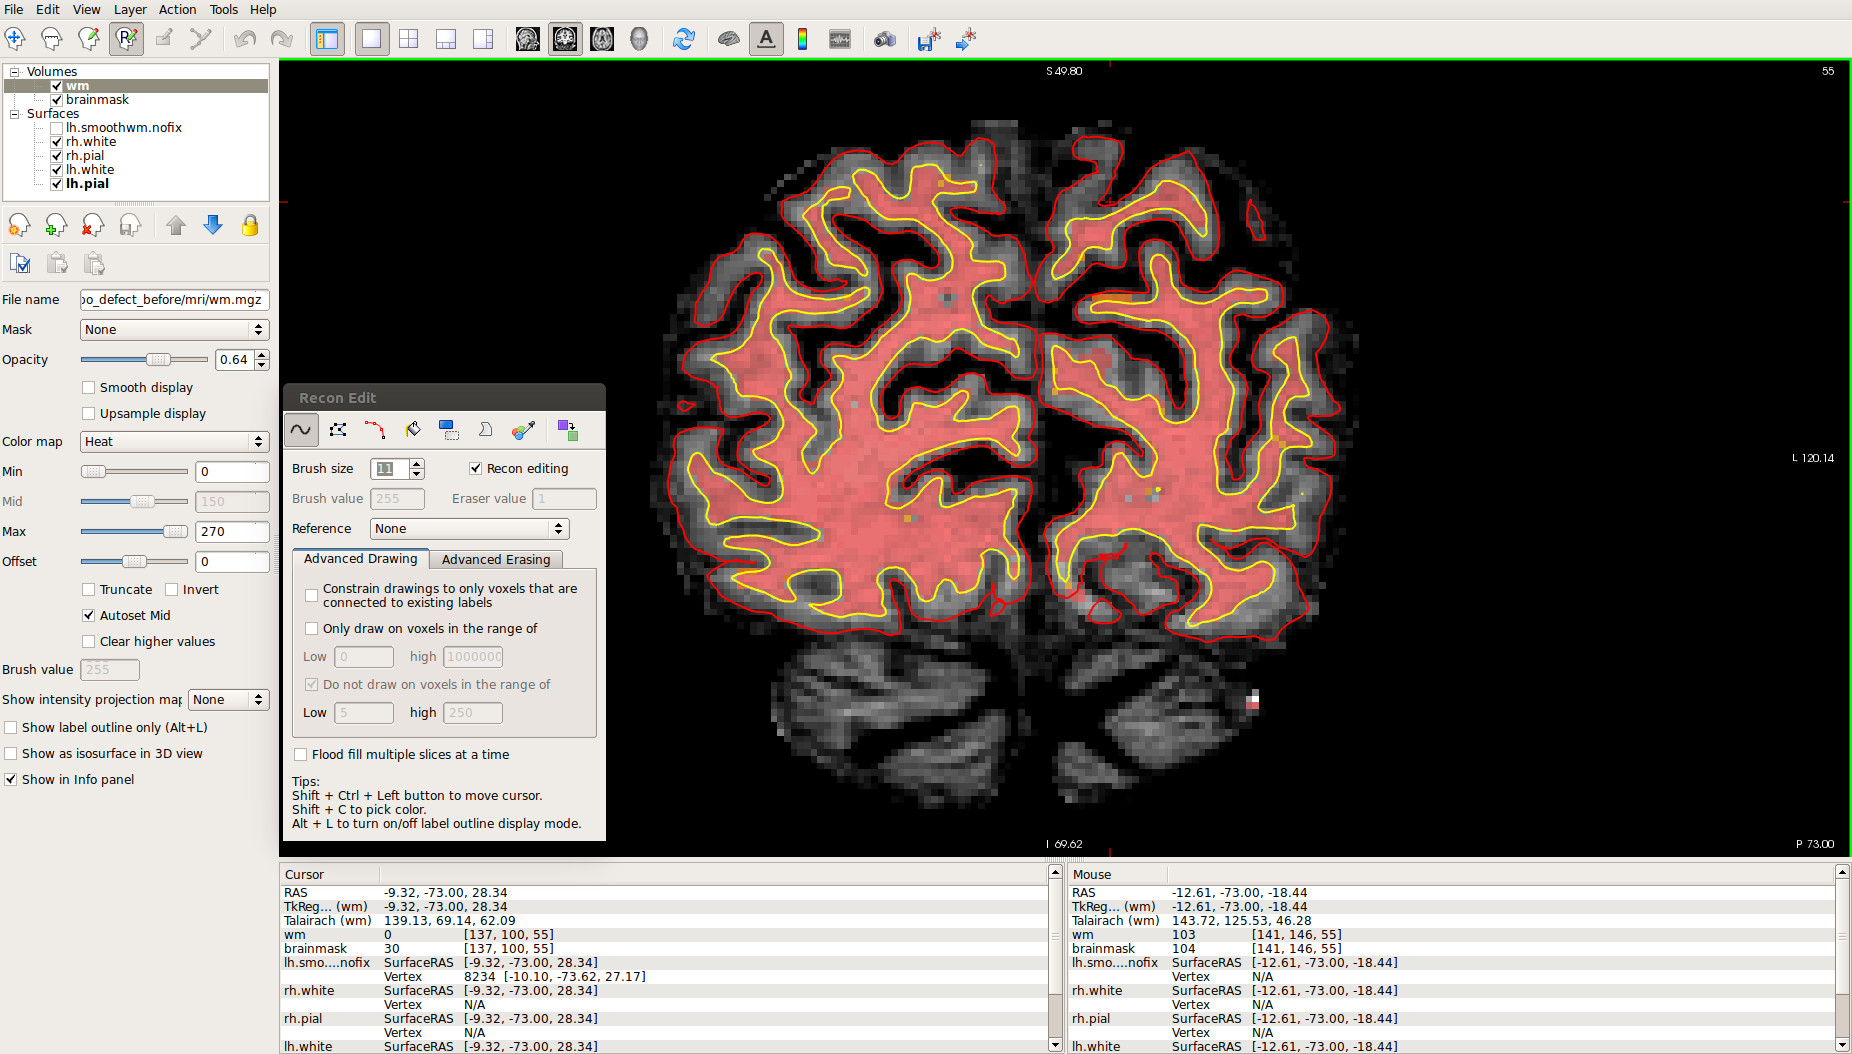This screenshot has height=1054, width=1852.
Task: Open the Mask dropdown
Action: 174,330
